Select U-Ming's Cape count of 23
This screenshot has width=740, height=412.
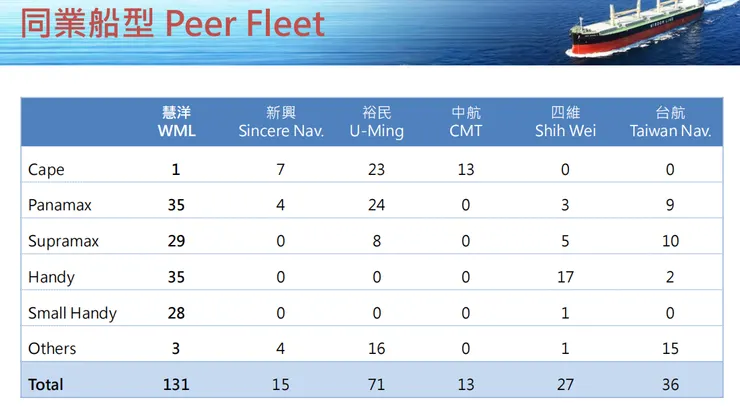click(376, 170)
